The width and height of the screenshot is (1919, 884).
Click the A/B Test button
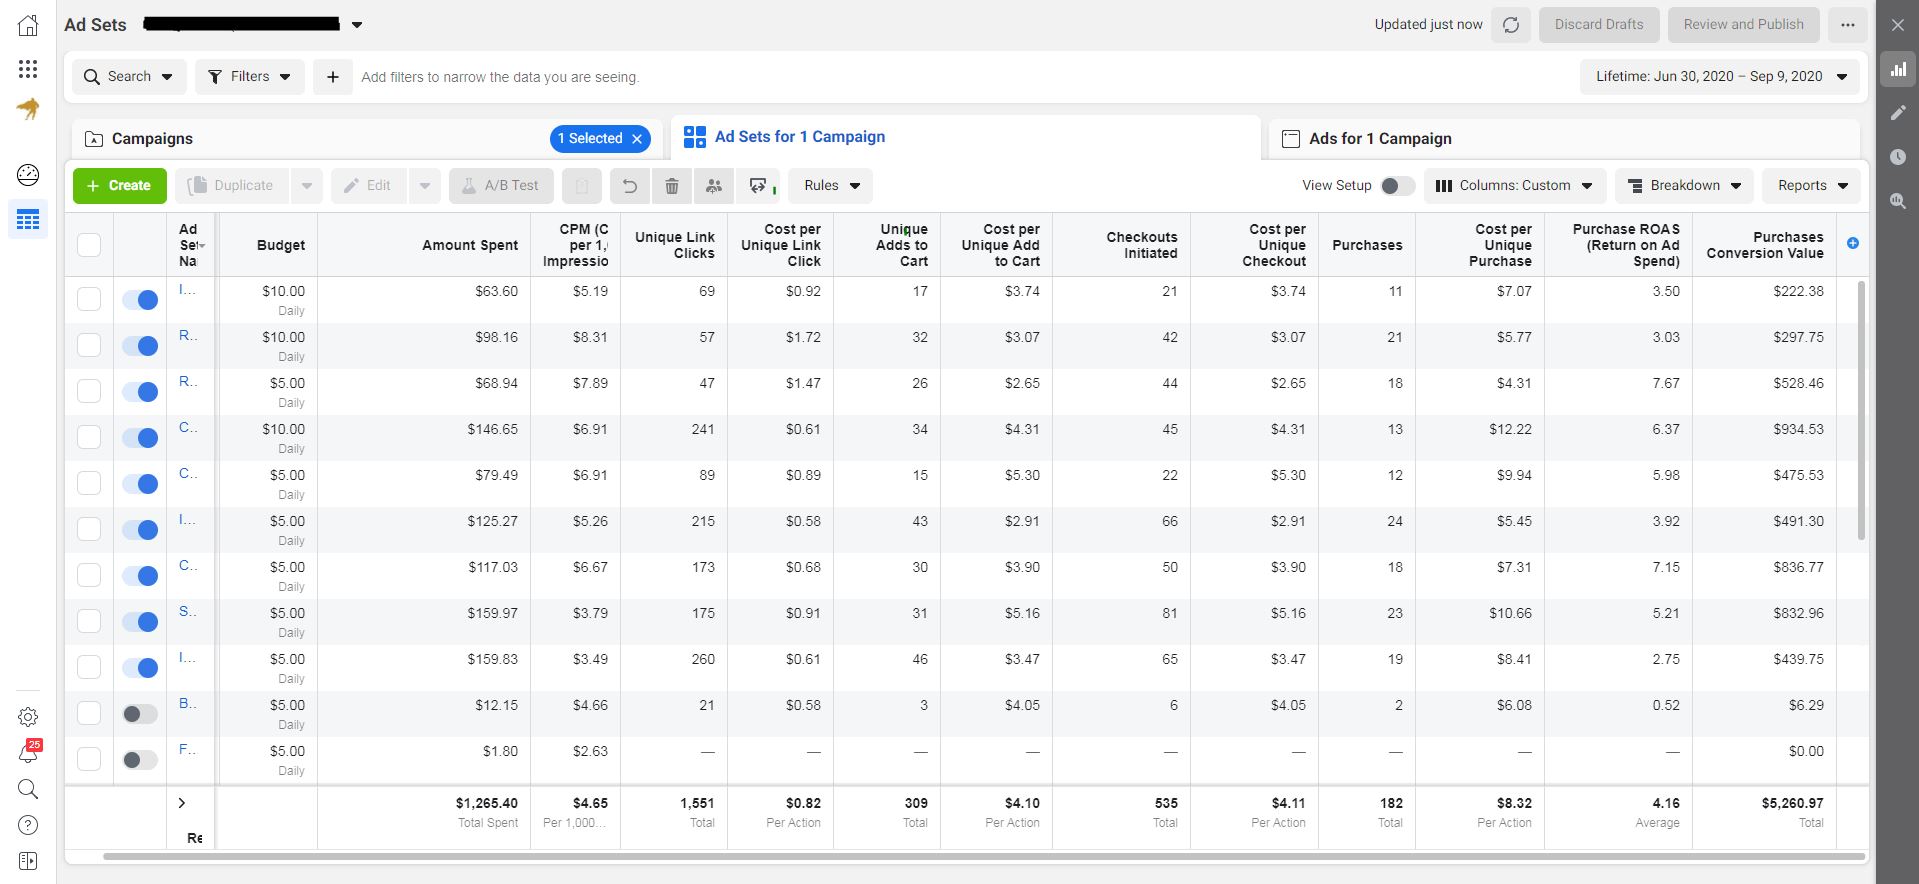click(501, 186)
